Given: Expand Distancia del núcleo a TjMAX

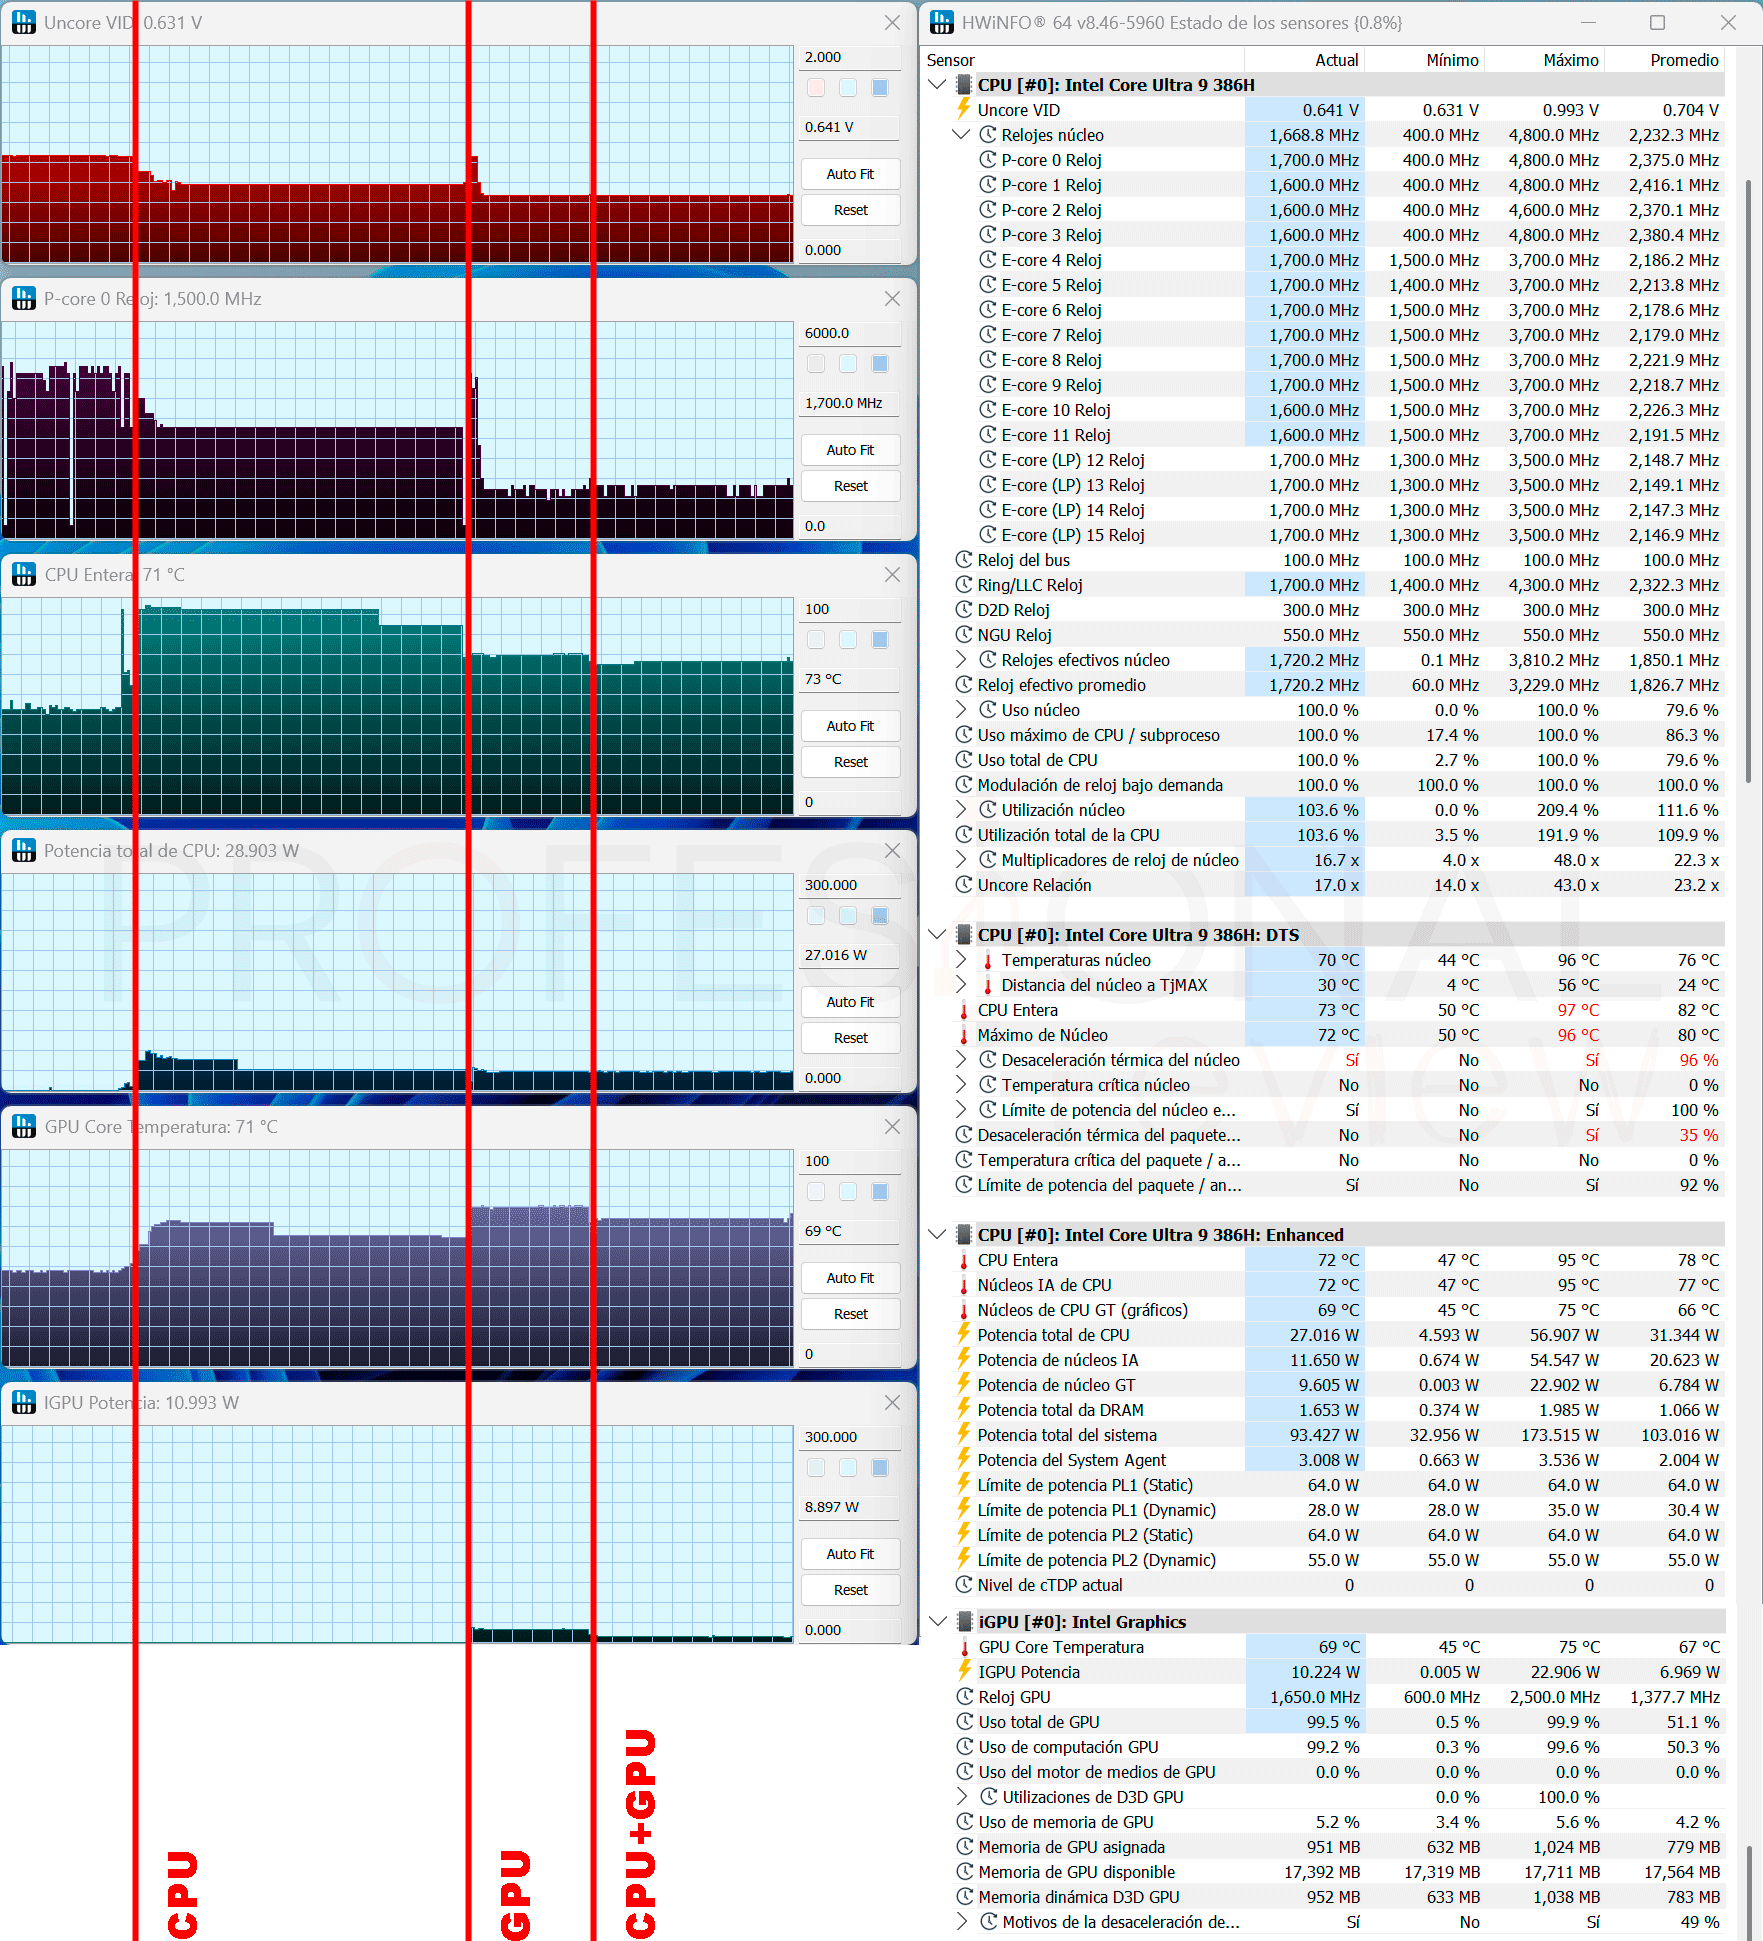Looking at the screenshot, I should click(961, 985).
